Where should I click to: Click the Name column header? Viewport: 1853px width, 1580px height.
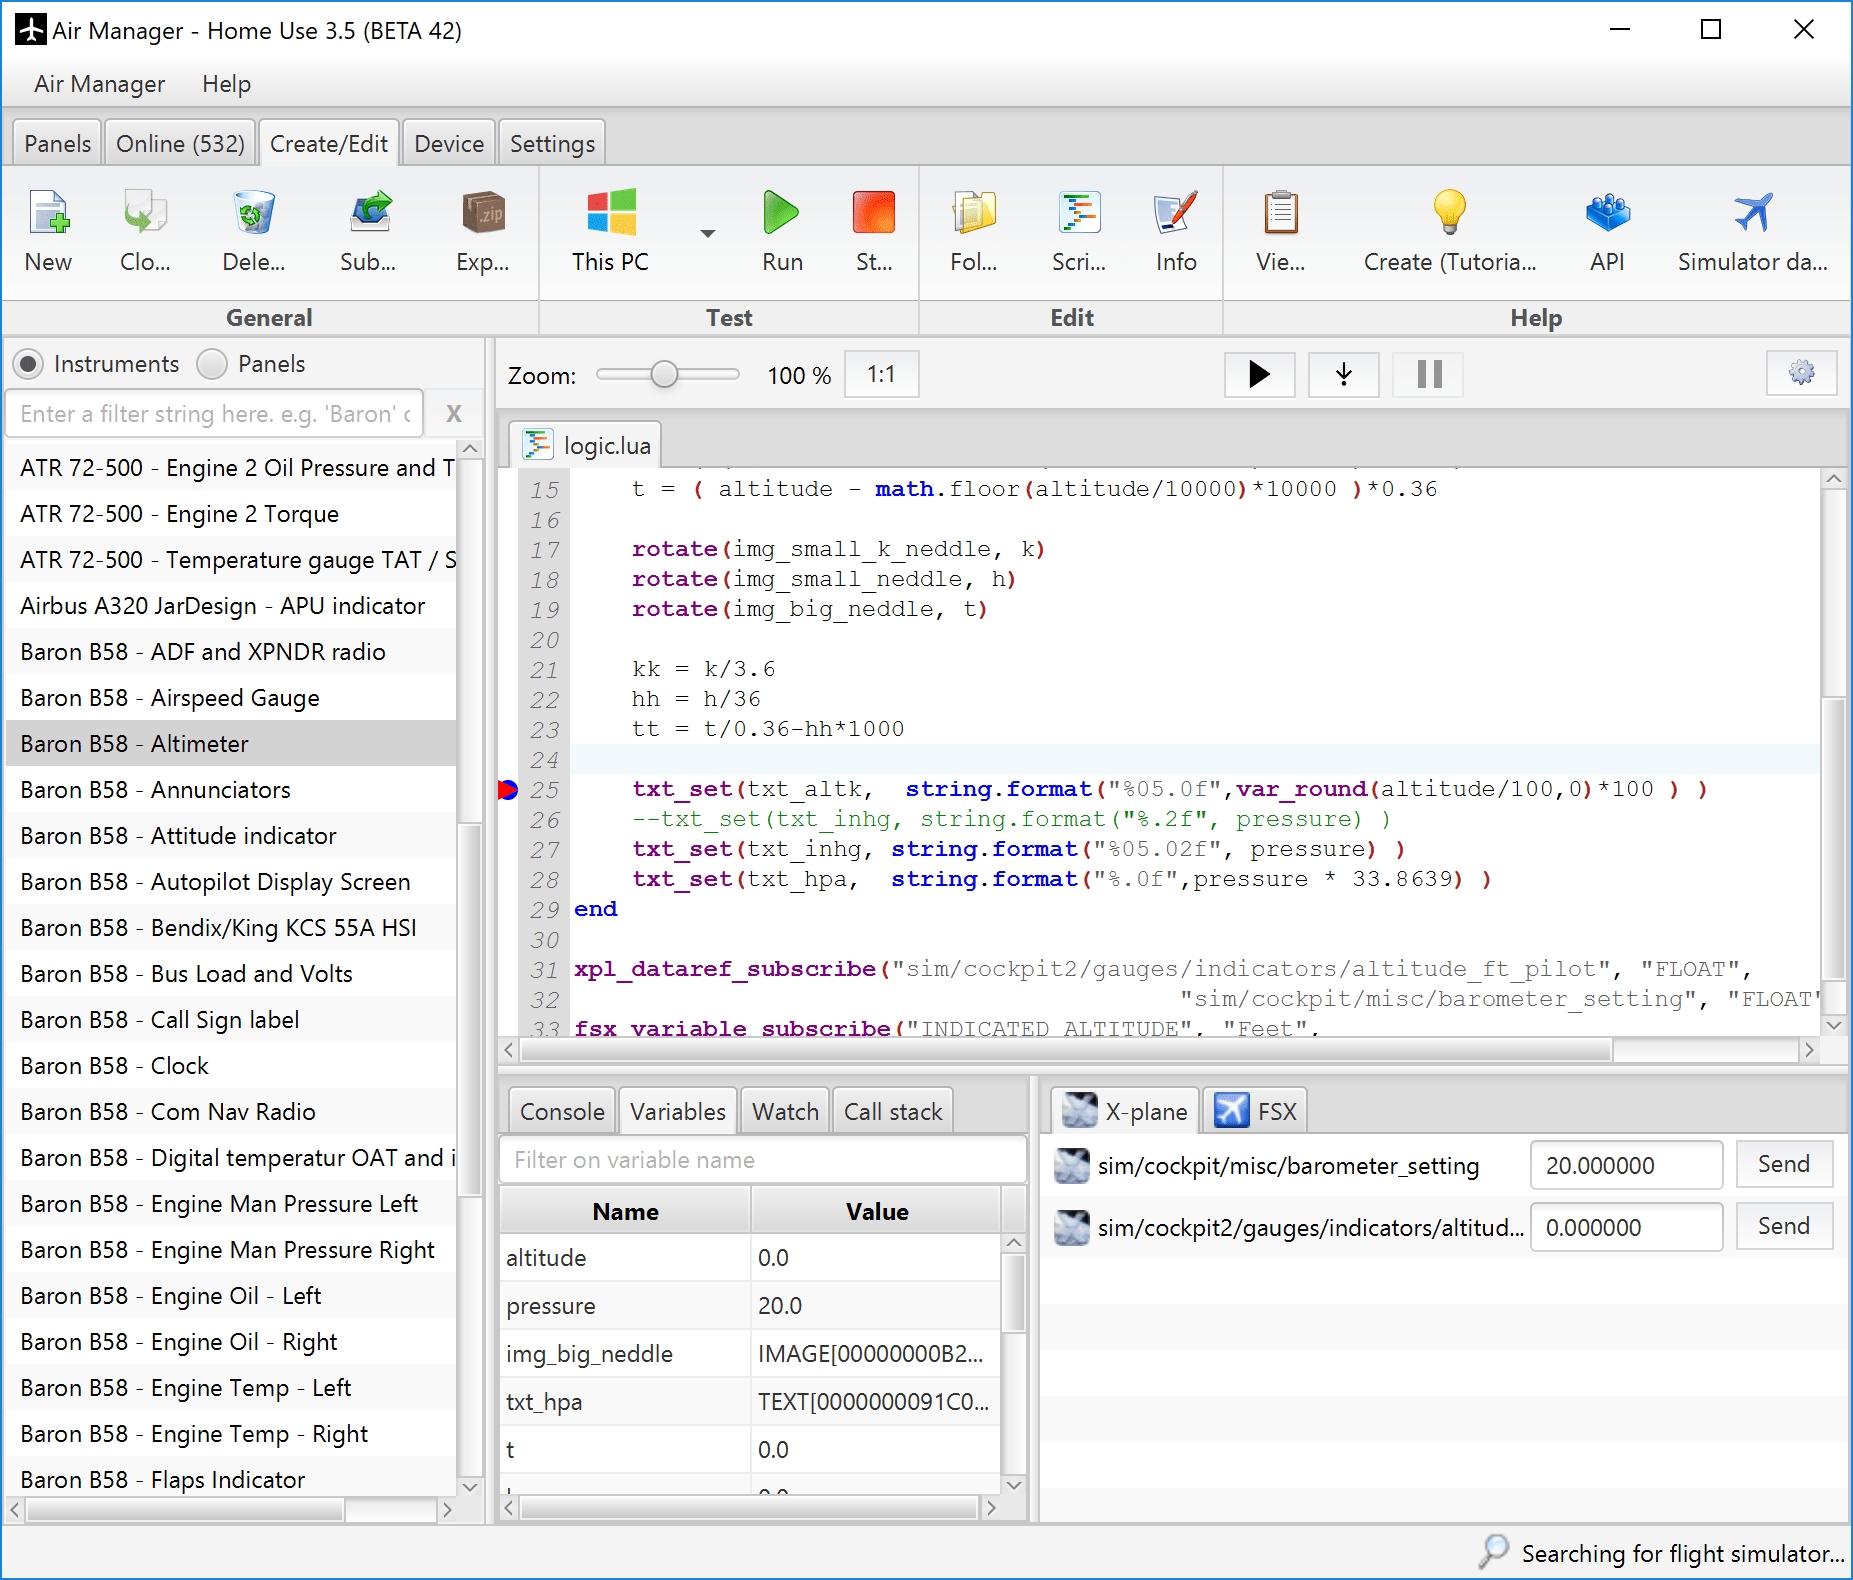[625, 1211]
